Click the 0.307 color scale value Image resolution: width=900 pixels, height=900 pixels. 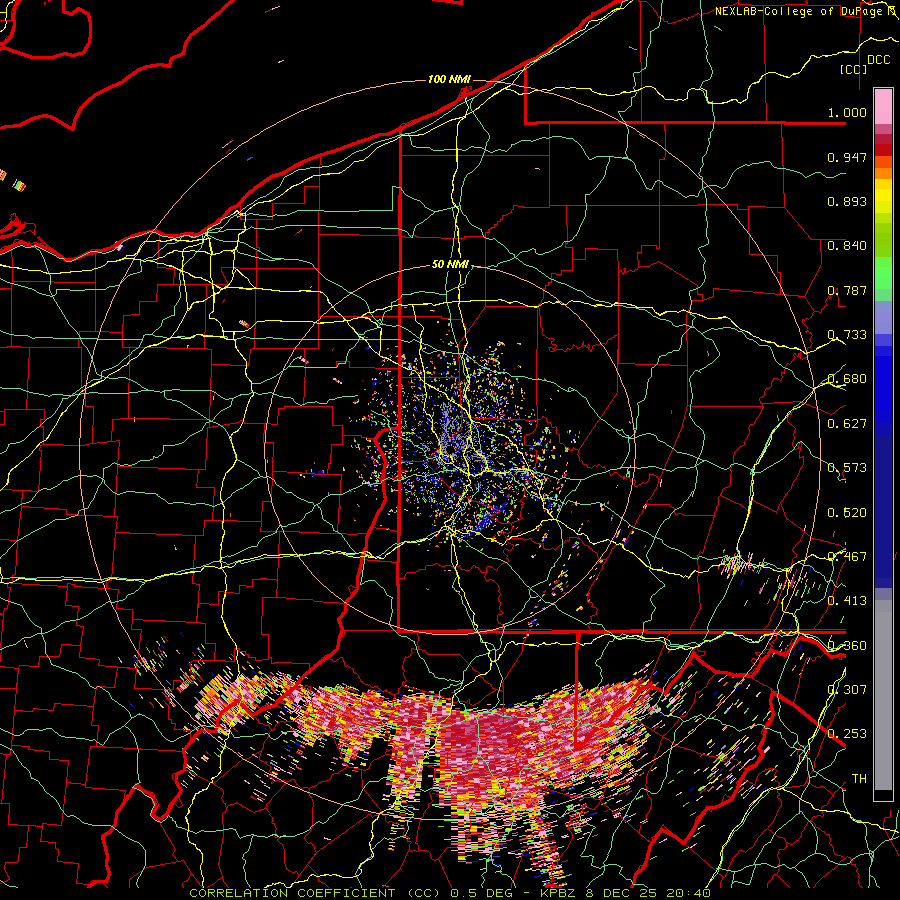point(847,689)
